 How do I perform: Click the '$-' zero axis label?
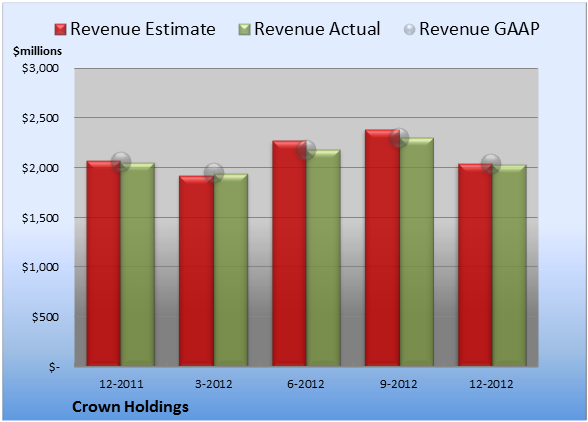pos(54,367)
